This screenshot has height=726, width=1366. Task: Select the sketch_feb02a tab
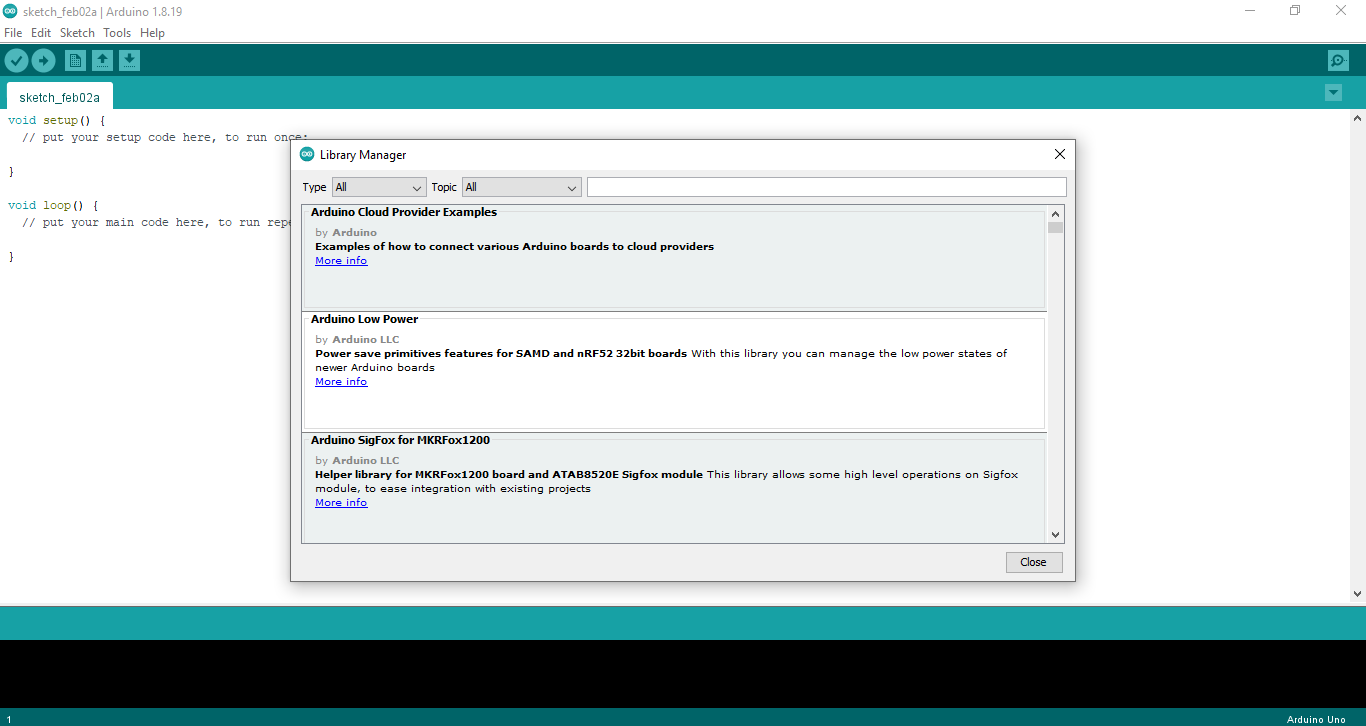[x=60, y=97]
